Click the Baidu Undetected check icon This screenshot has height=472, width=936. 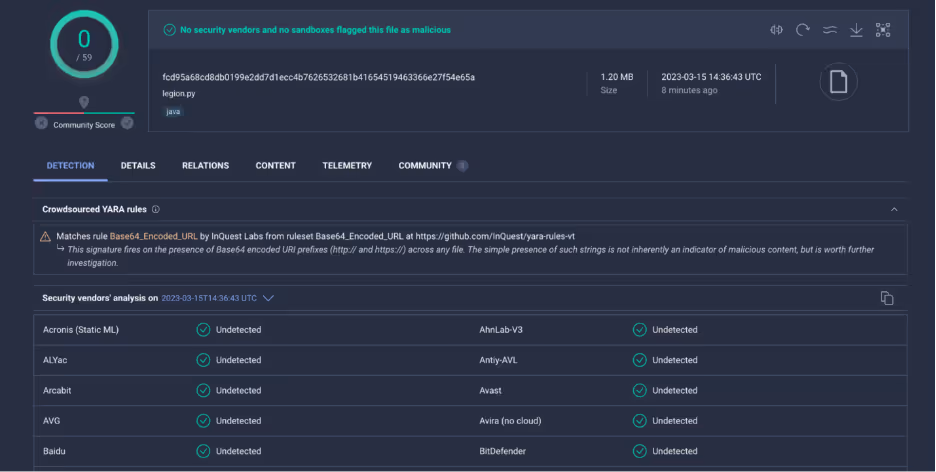(204, 452)
